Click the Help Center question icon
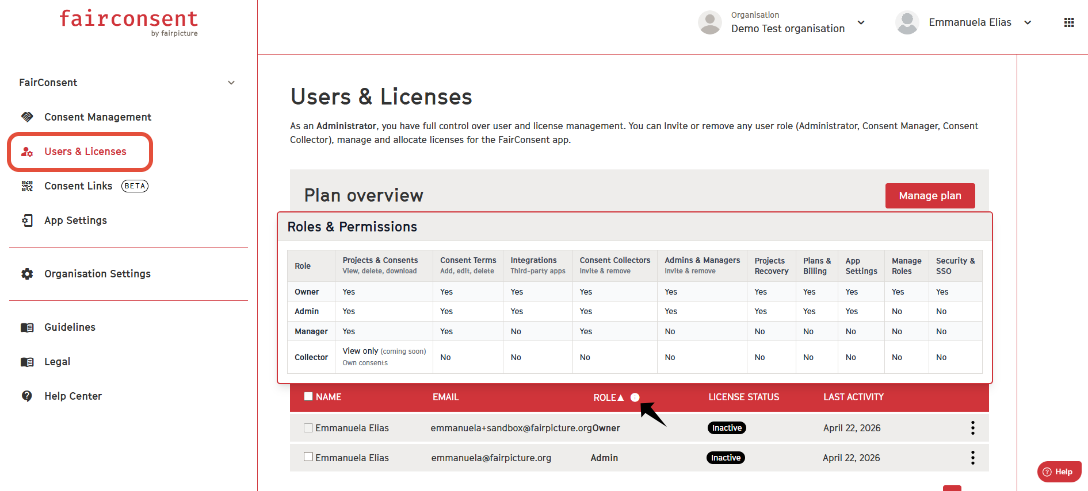The width and height of the screenshot is (1088, 491). point(27,396)
